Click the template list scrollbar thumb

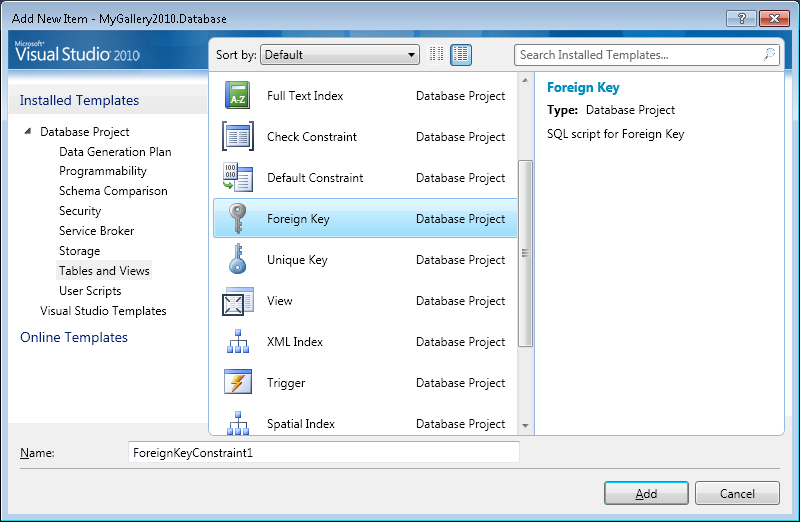point(525,254)
